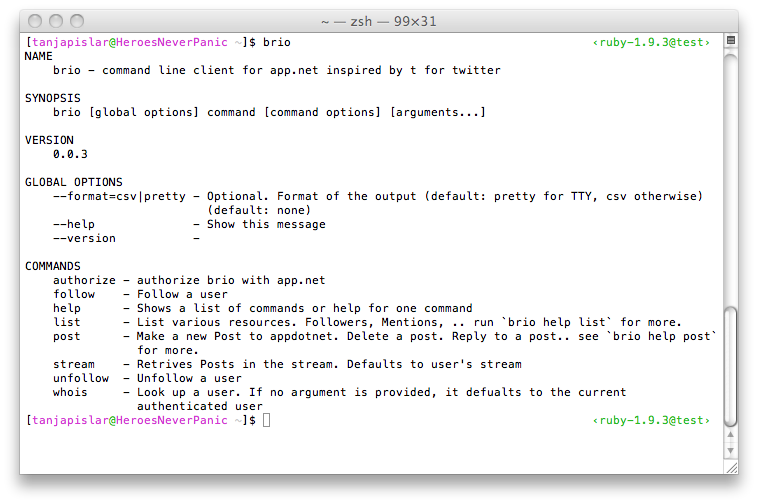
Task: Click the version number 0.0.3
Action: 70,154
